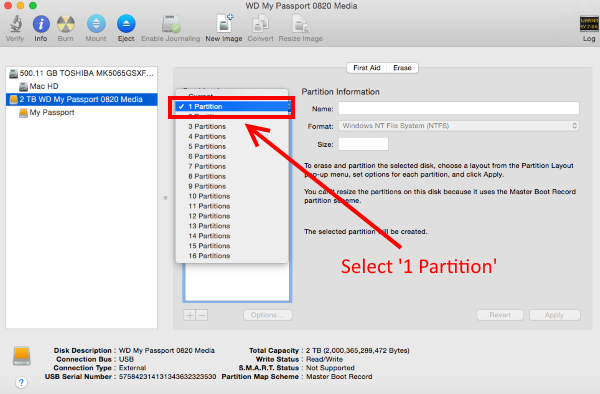Image resolution: width=600 pixels, height=394 pixels.
Task: Open the help question mark button
Action: 21,382
